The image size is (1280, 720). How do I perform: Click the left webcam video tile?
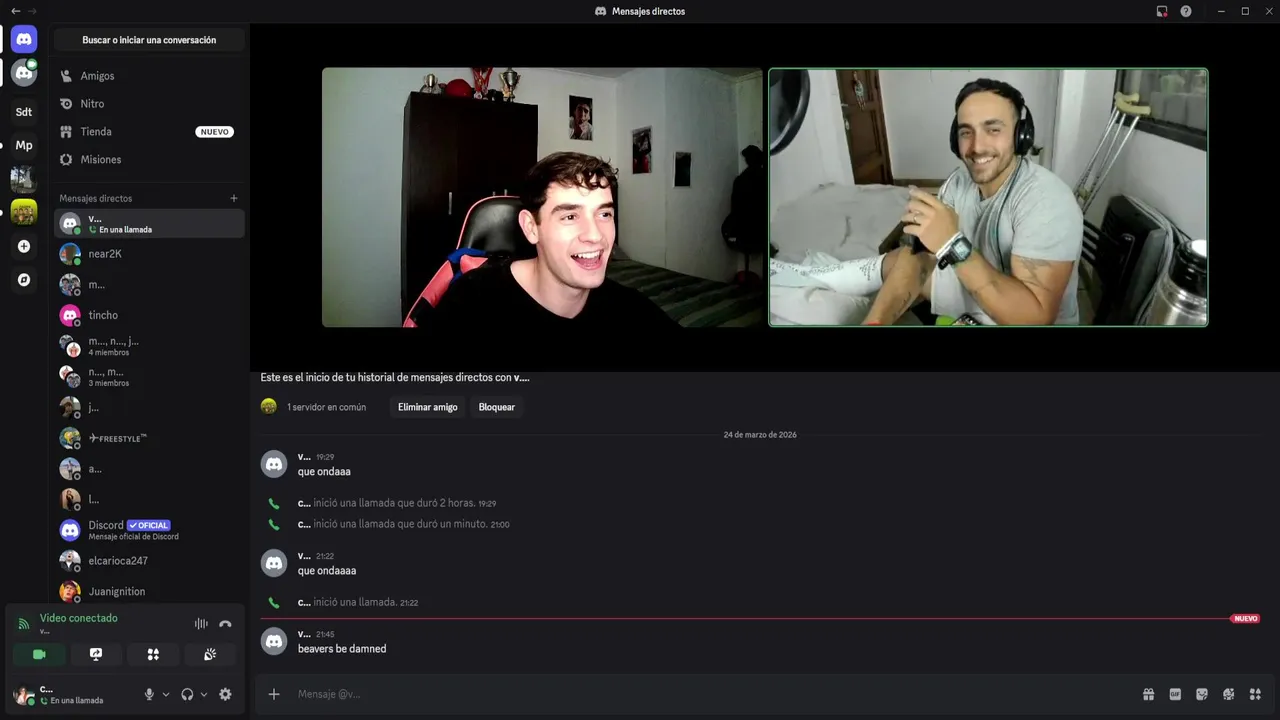[542, 197]
